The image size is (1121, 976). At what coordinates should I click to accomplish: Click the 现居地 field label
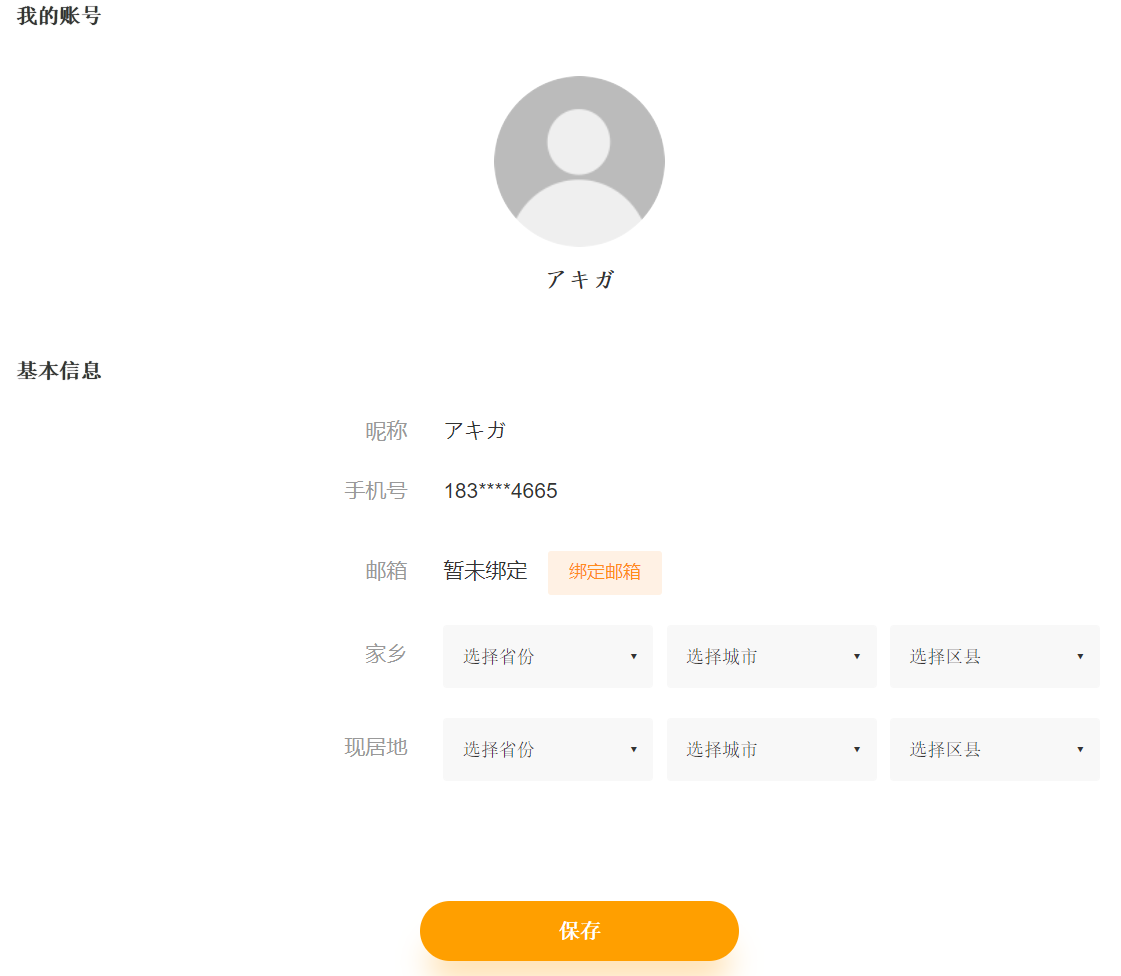click(376, 747)
